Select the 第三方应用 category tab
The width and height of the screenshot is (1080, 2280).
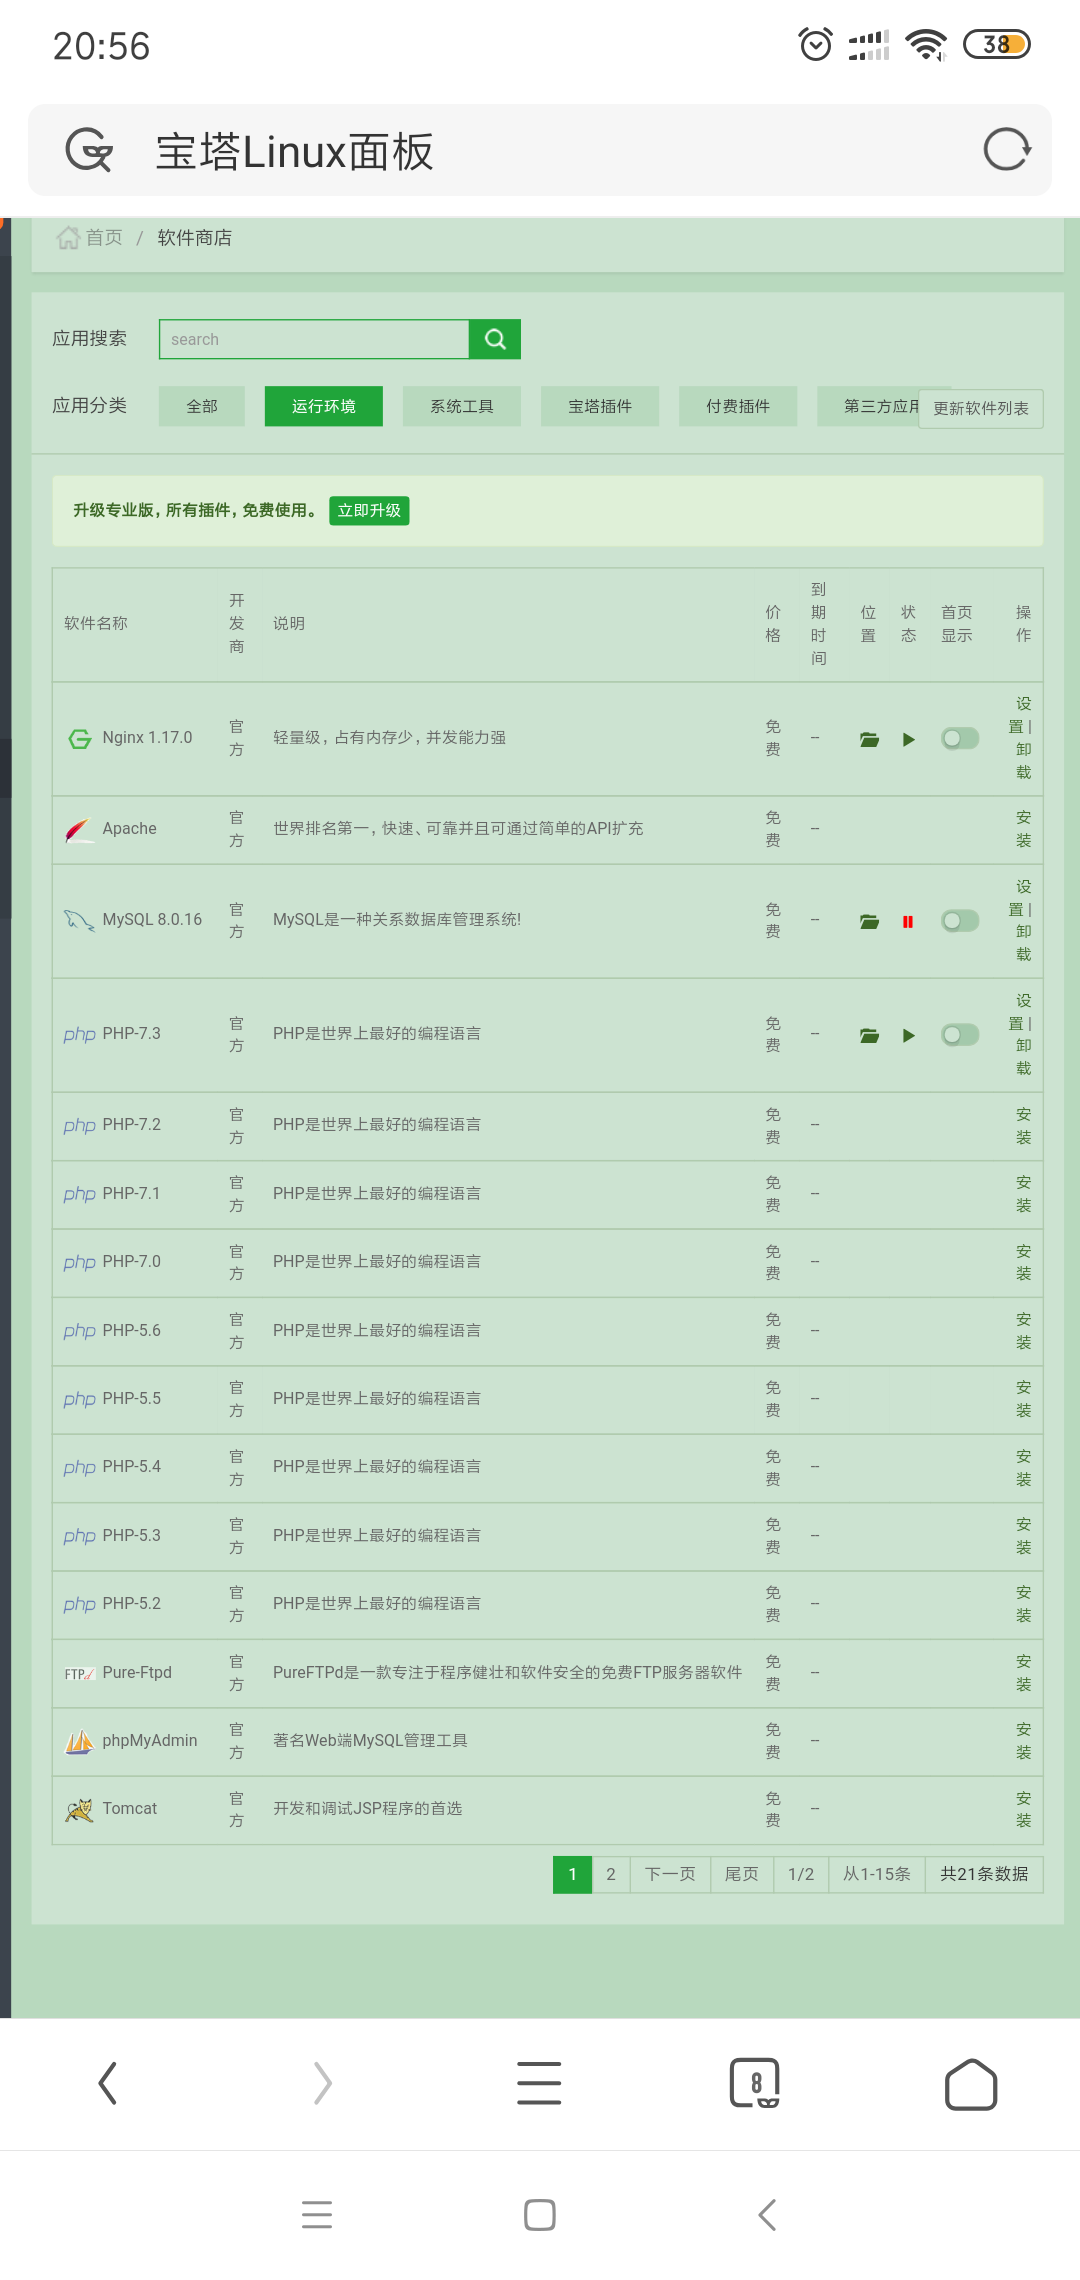pyautogui.click(x=868, y=406)
